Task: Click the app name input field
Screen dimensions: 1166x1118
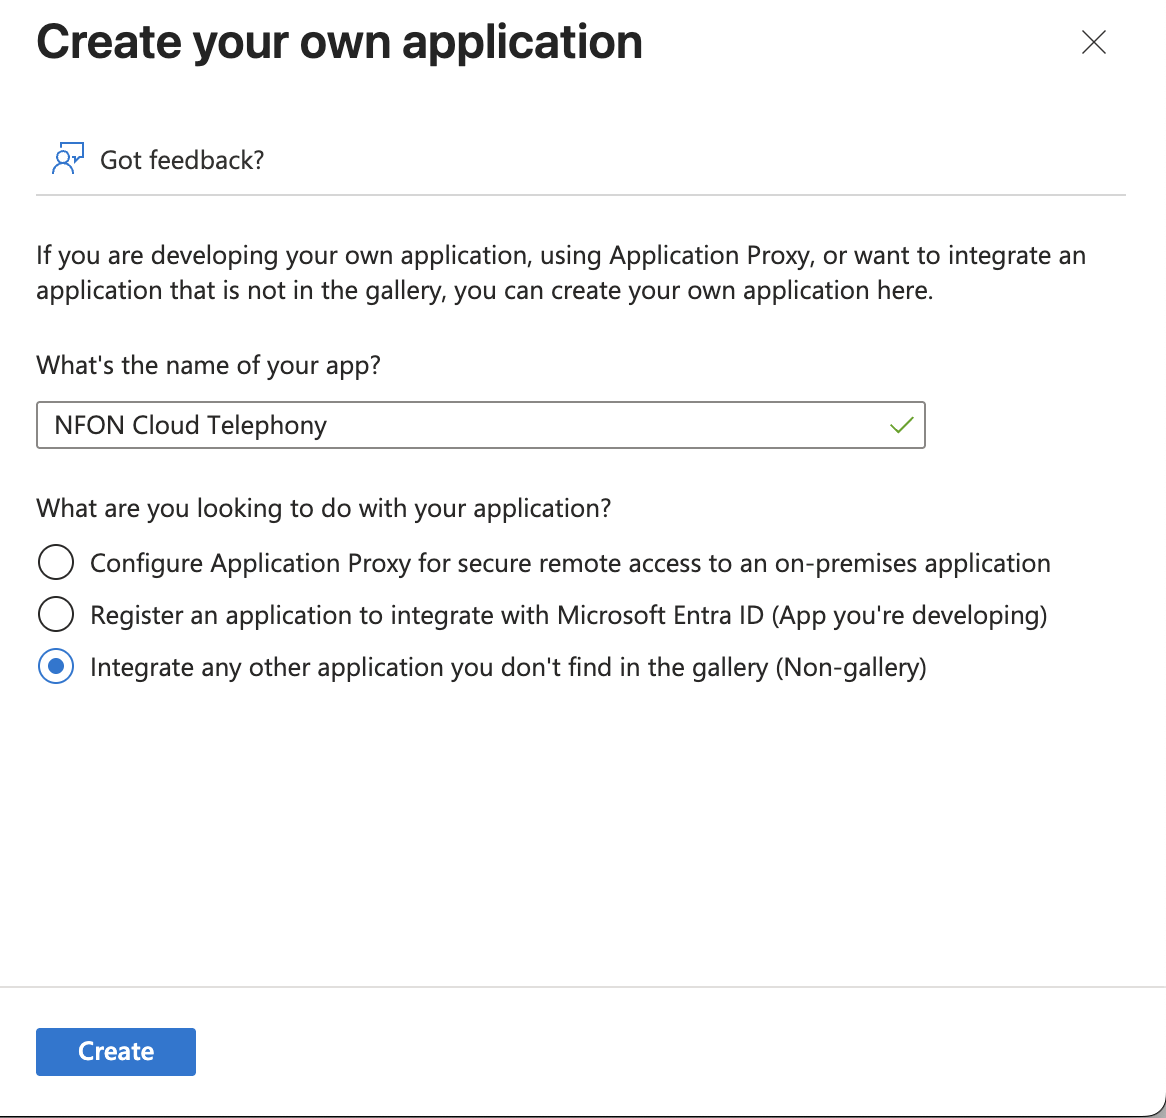Action: click(x=480, y=425)
